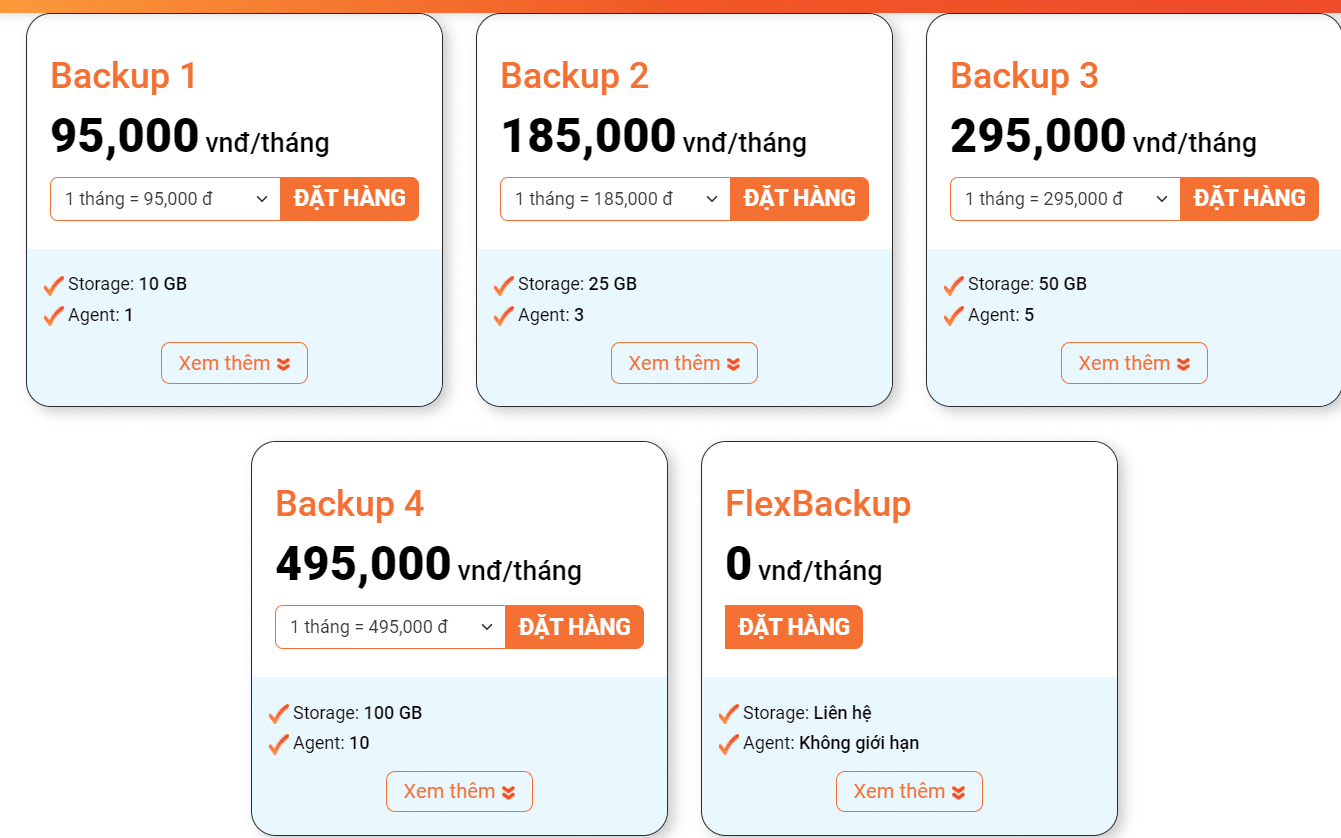The image size is (1341, 838).
Task: Expand Xem thêm details for Backup 3
Action: click(x=1134, y=363)
